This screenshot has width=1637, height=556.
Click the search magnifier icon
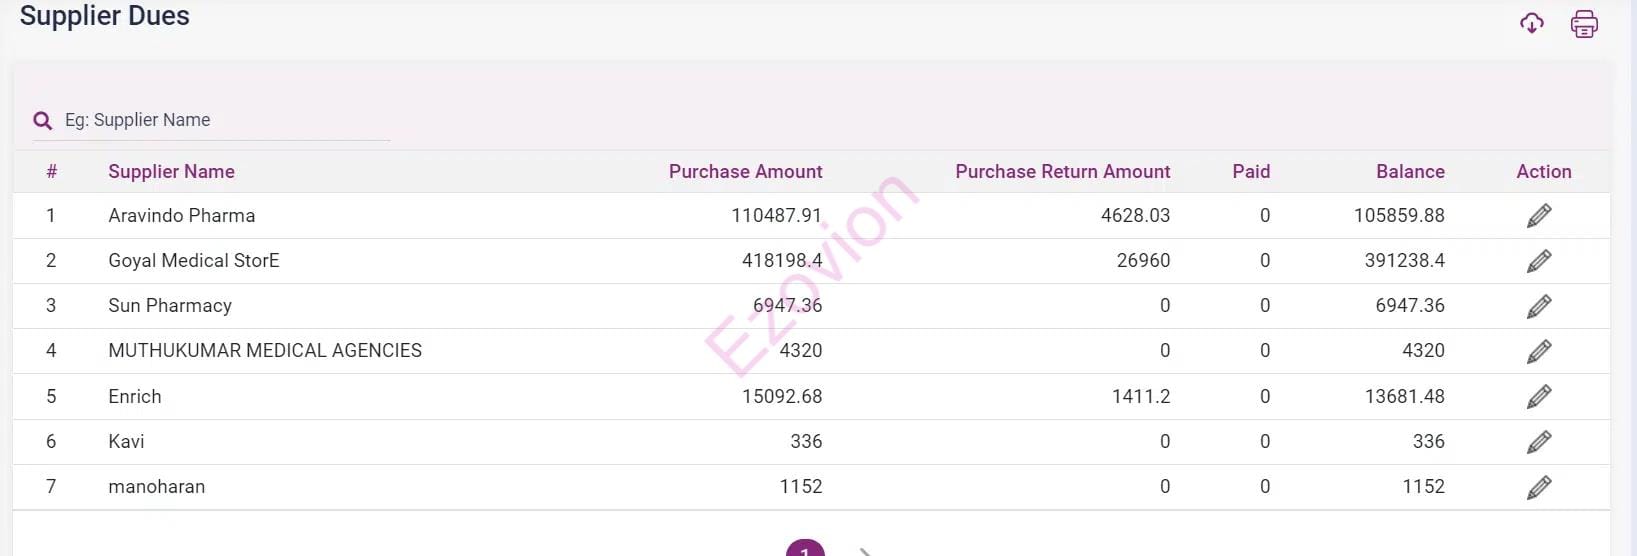42,121
